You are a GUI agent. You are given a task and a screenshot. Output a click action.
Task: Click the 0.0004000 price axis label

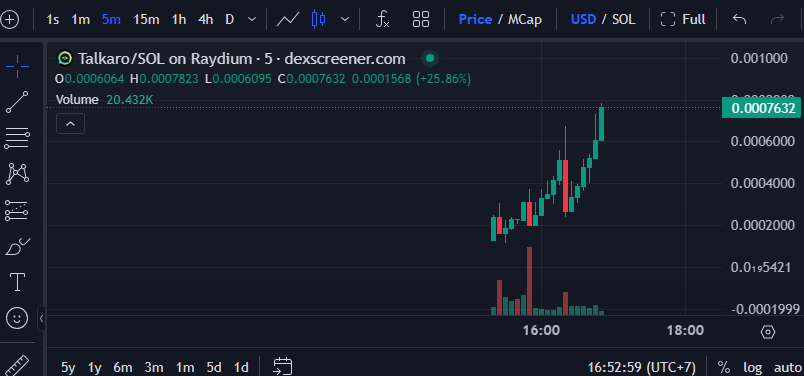point(762,183)
